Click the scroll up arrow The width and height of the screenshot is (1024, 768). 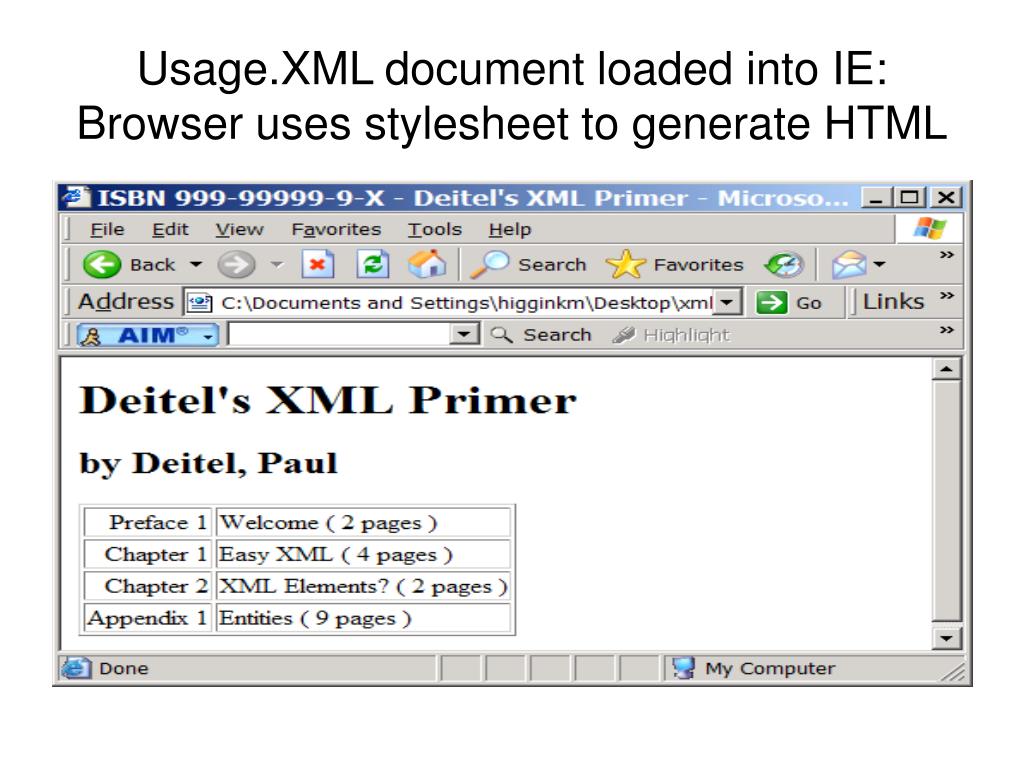(x=946, y=370)
